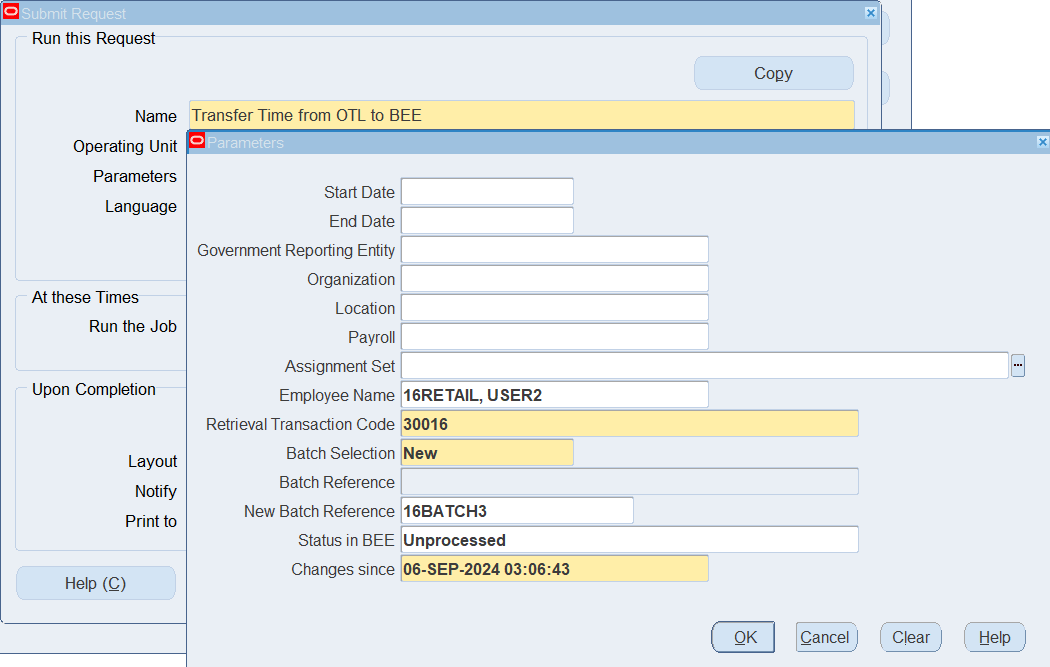Click the Copy button
The image size is (1050, 667).
pos(773,73)
